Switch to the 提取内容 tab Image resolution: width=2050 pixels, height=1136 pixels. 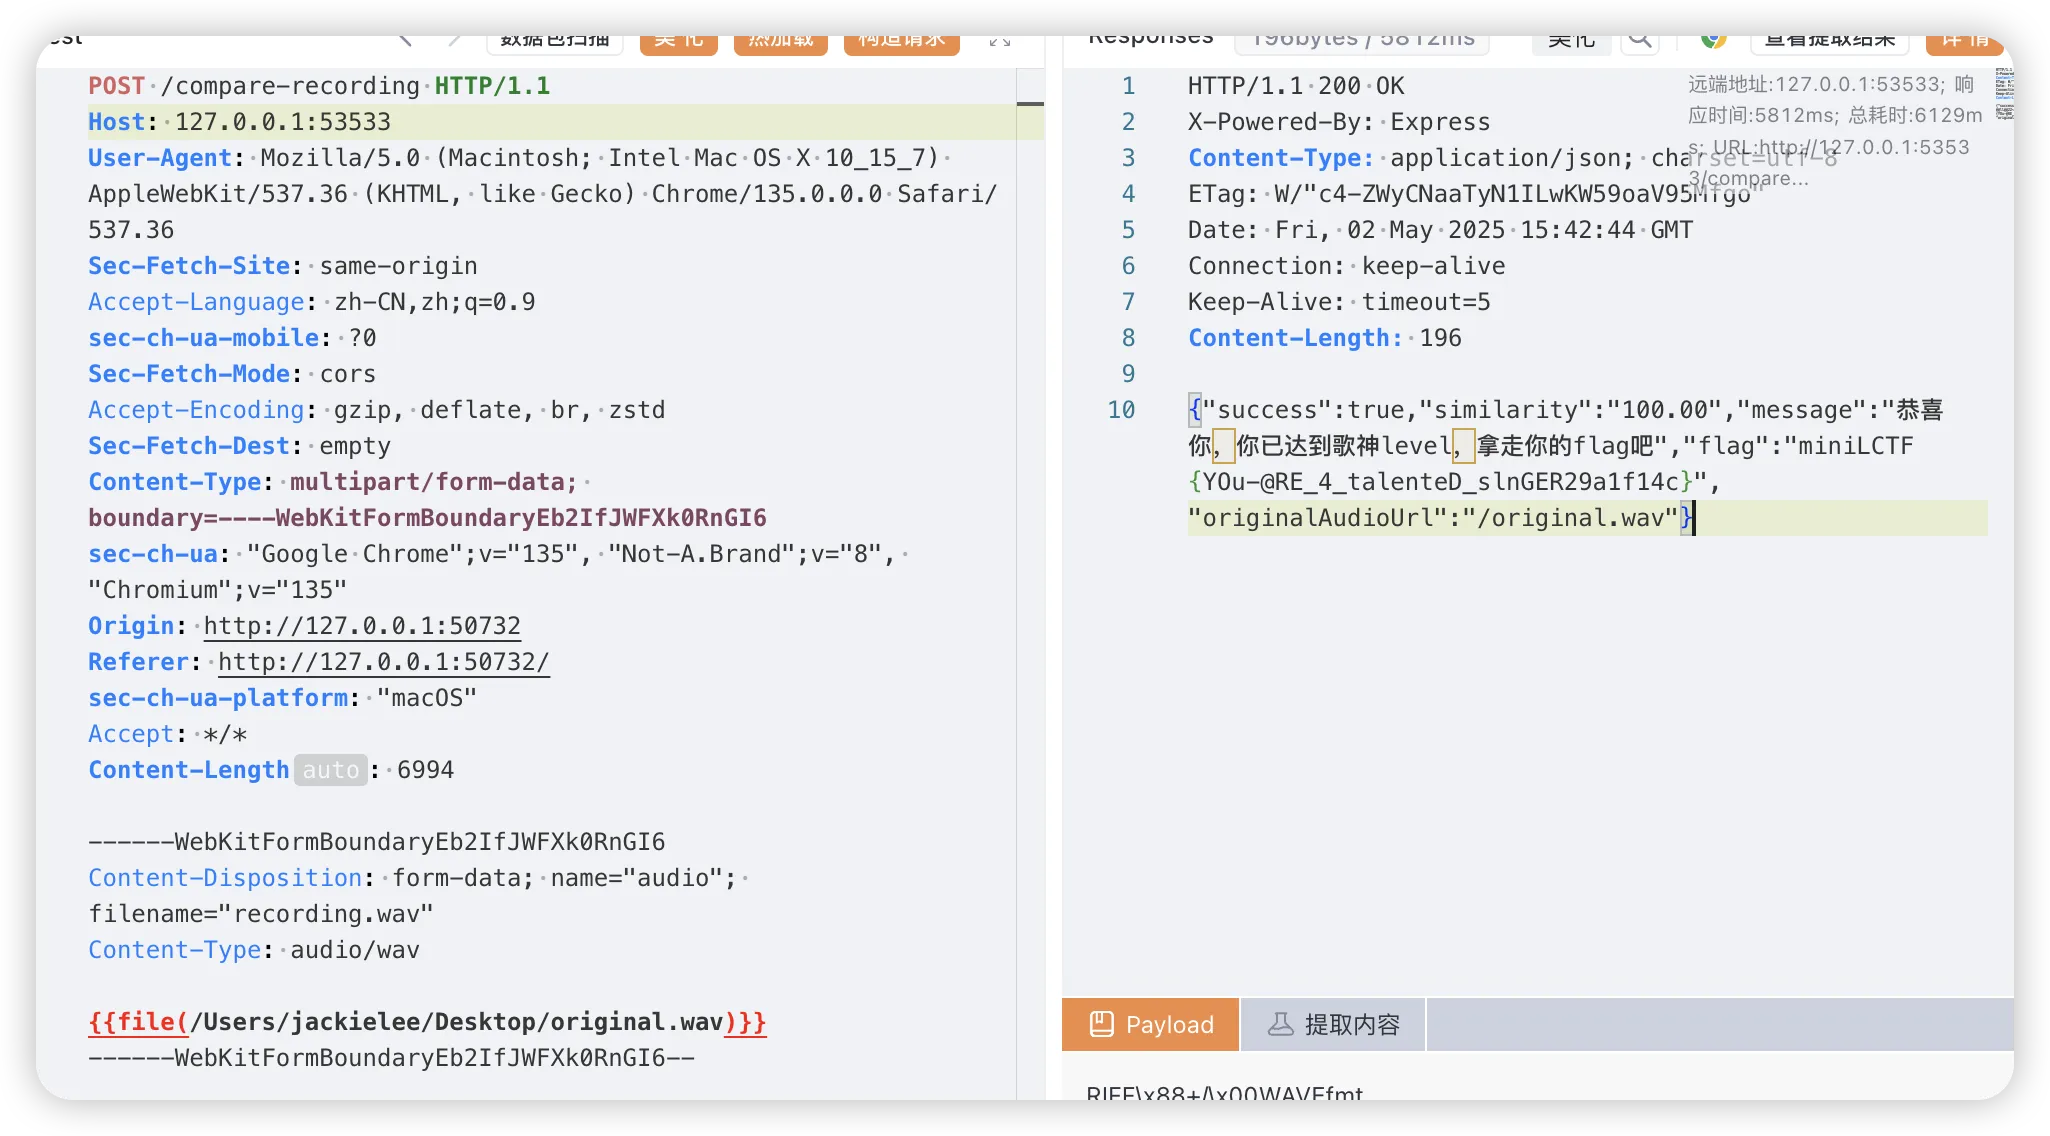[1333, 1024]
